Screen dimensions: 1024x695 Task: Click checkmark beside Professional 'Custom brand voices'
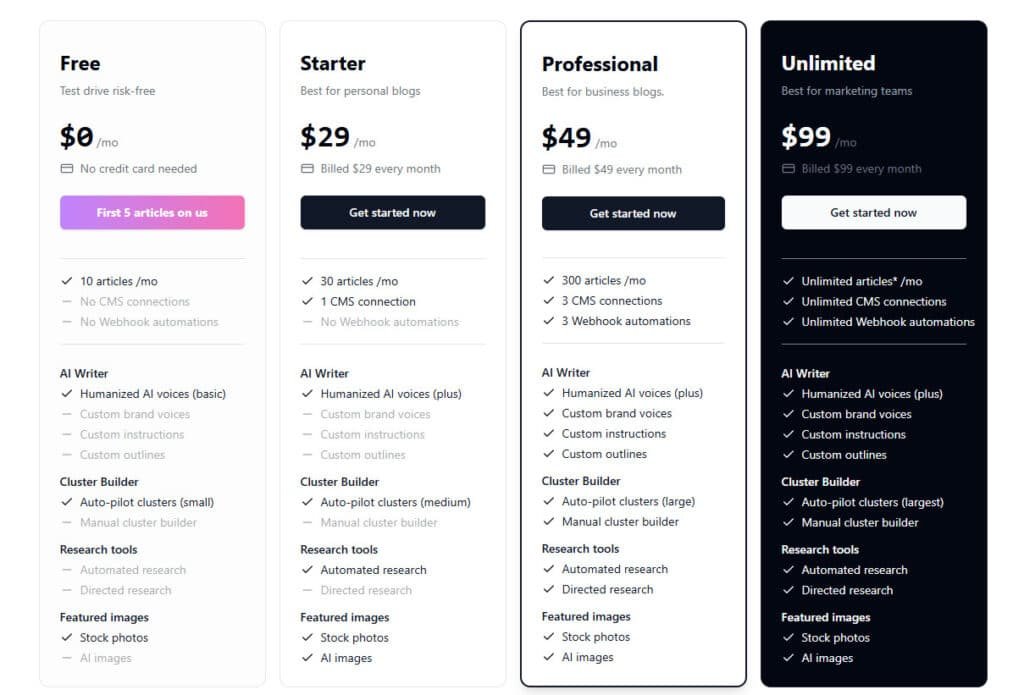click(x=548, y=414)
